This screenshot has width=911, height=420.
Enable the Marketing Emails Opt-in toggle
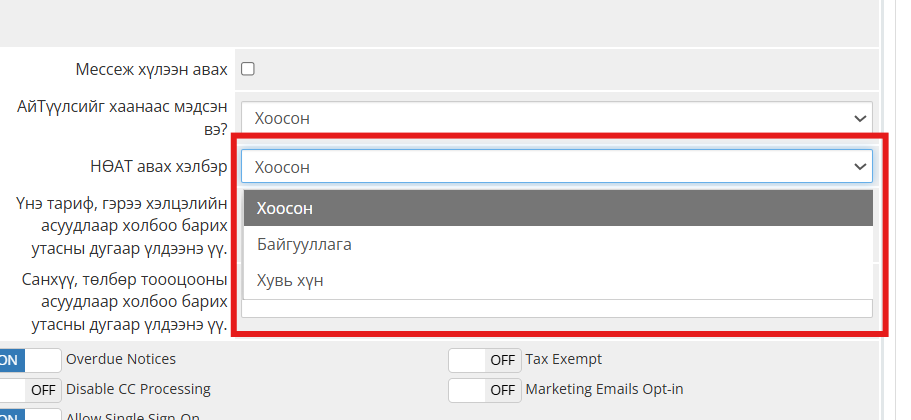click(x=484, y=389)
